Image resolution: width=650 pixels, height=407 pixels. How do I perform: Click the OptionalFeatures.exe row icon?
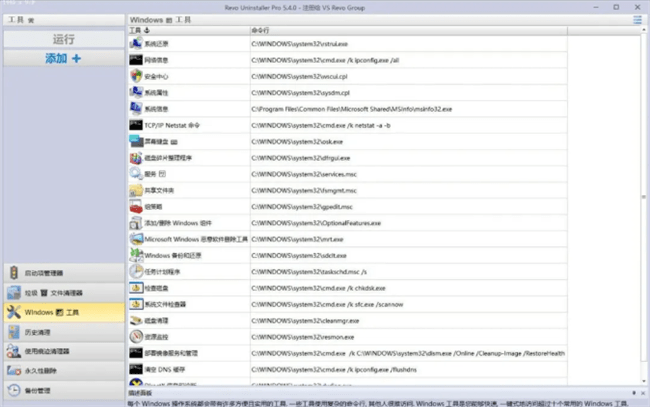[136, 223]
